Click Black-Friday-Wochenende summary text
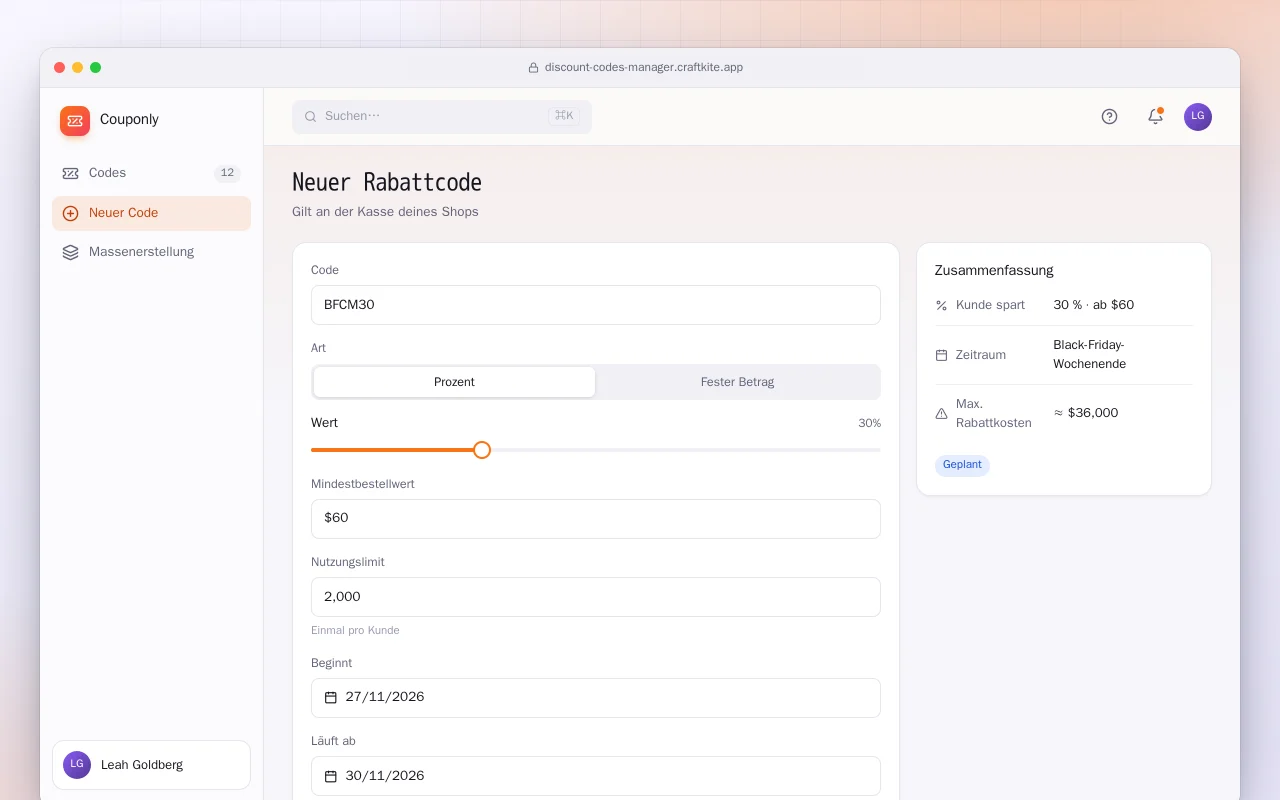This screenshot has height=800, width=1280. [1090, 354]
